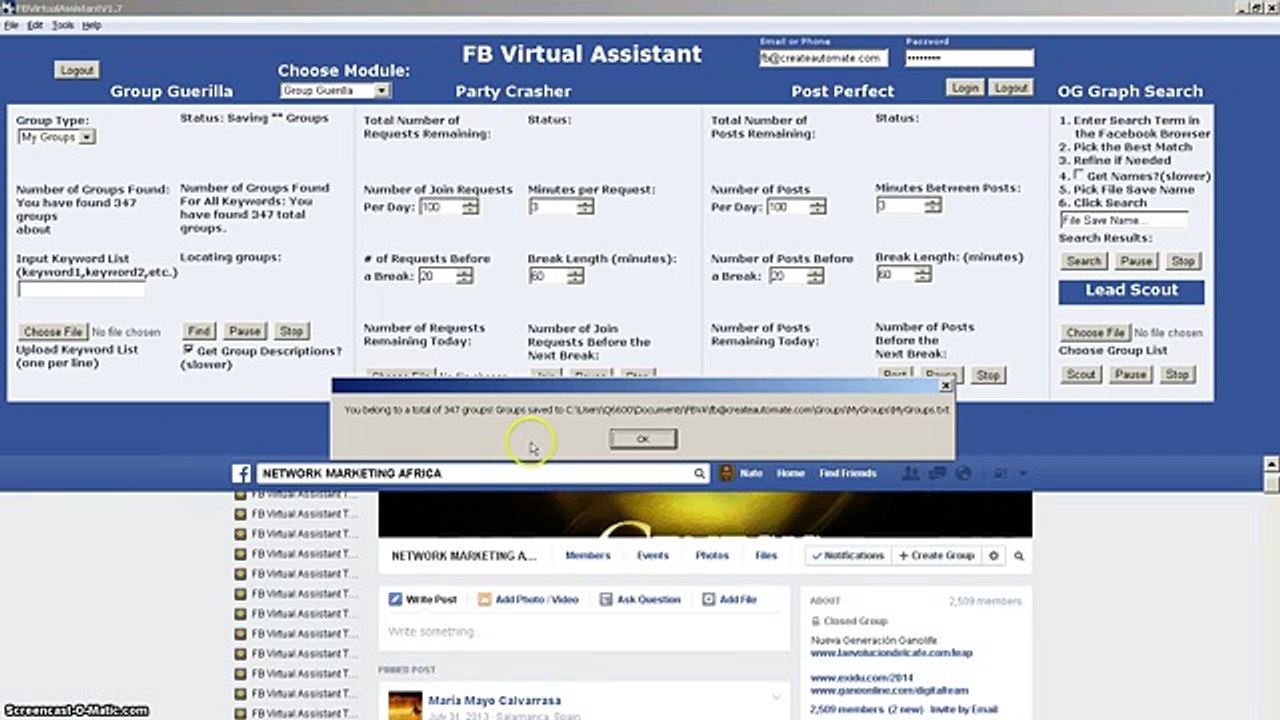Click the Email or Phone field
The image size is (1280, 720).
point(823,59)
